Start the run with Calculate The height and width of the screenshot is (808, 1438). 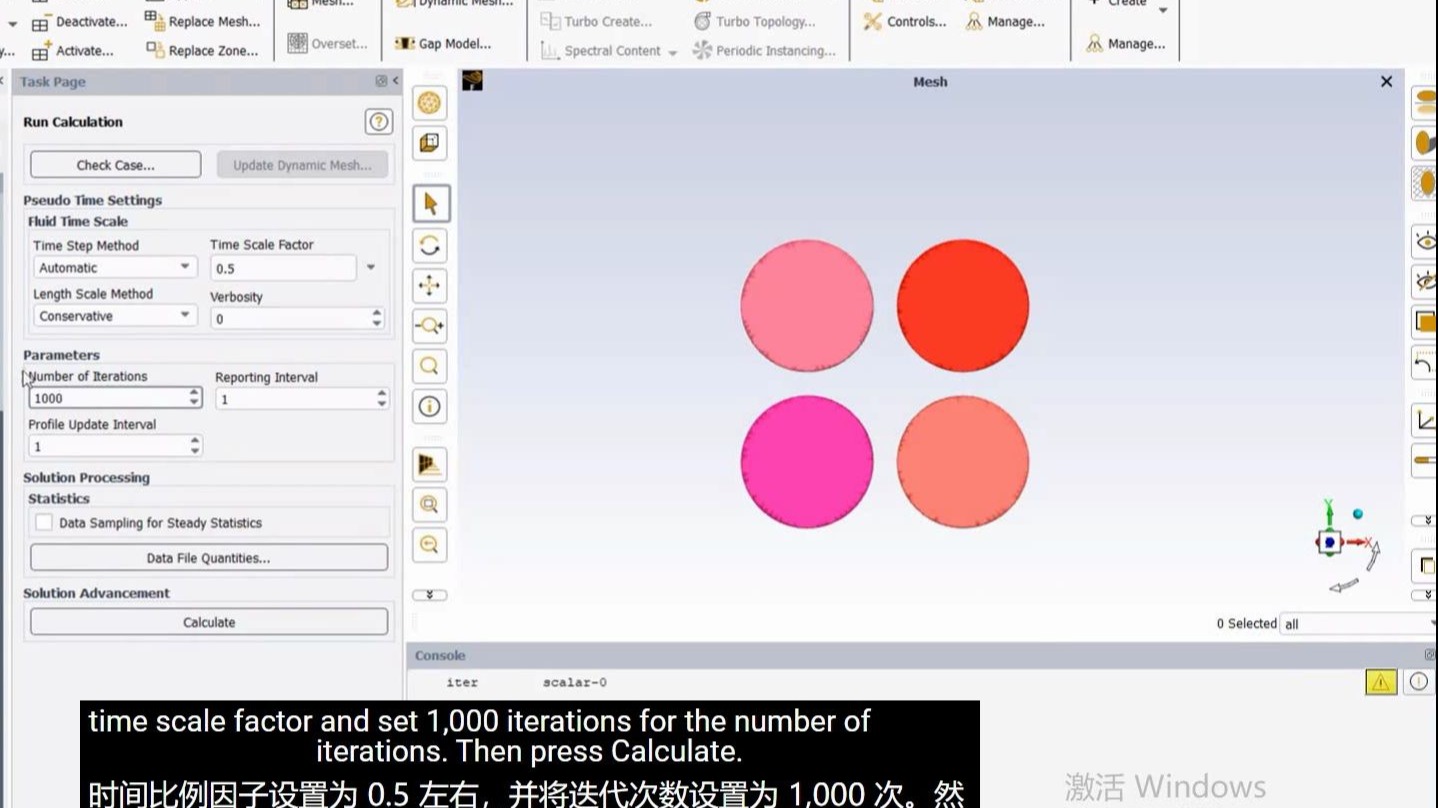click(209, 622)
